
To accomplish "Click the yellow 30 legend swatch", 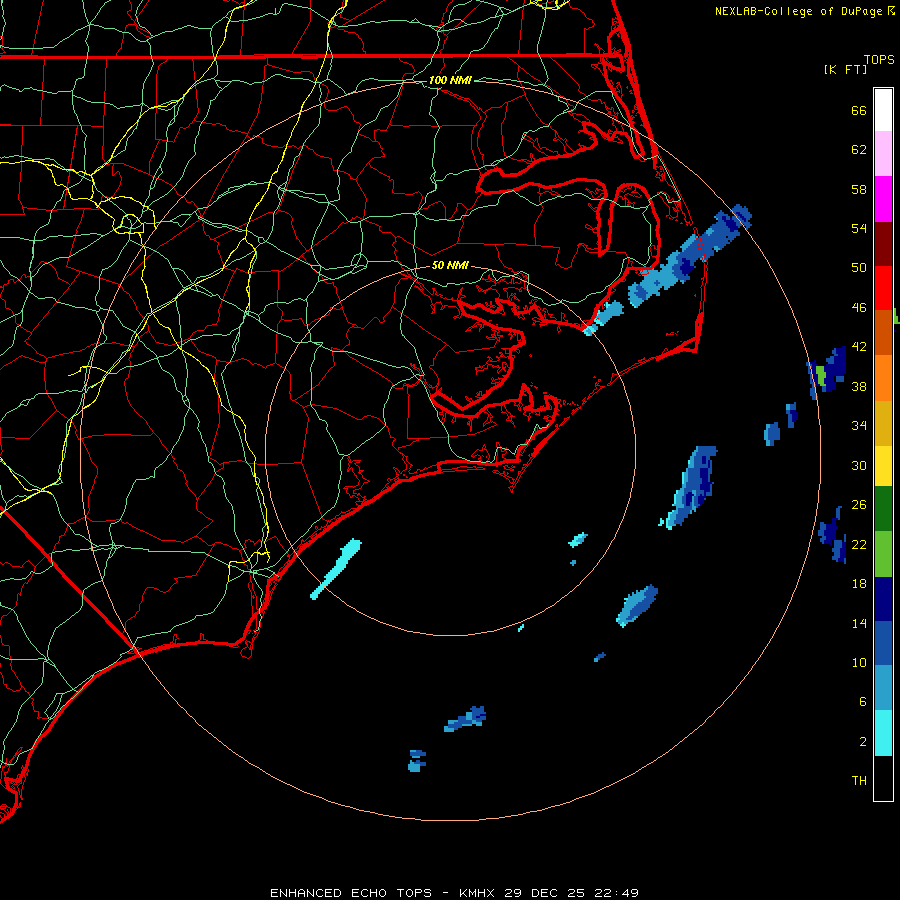I will (883, 465).
